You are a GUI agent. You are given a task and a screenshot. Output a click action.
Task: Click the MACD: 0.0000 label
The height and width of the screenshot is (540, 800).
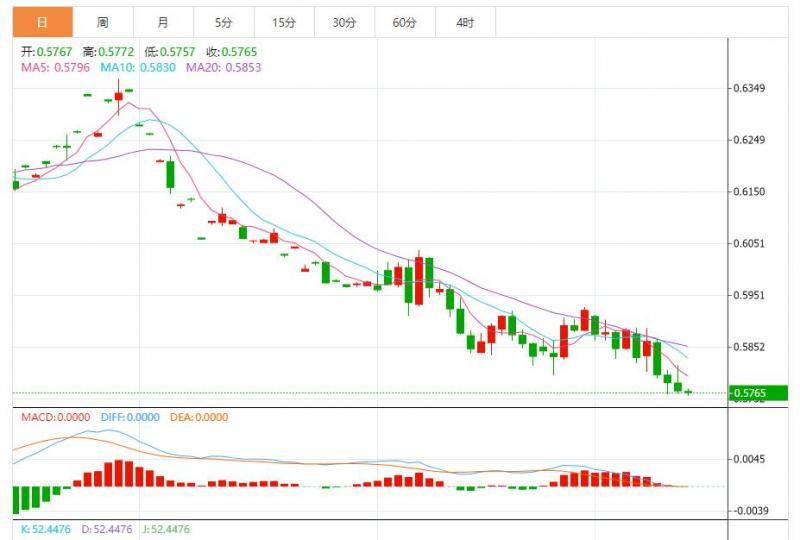click(55, 417)
